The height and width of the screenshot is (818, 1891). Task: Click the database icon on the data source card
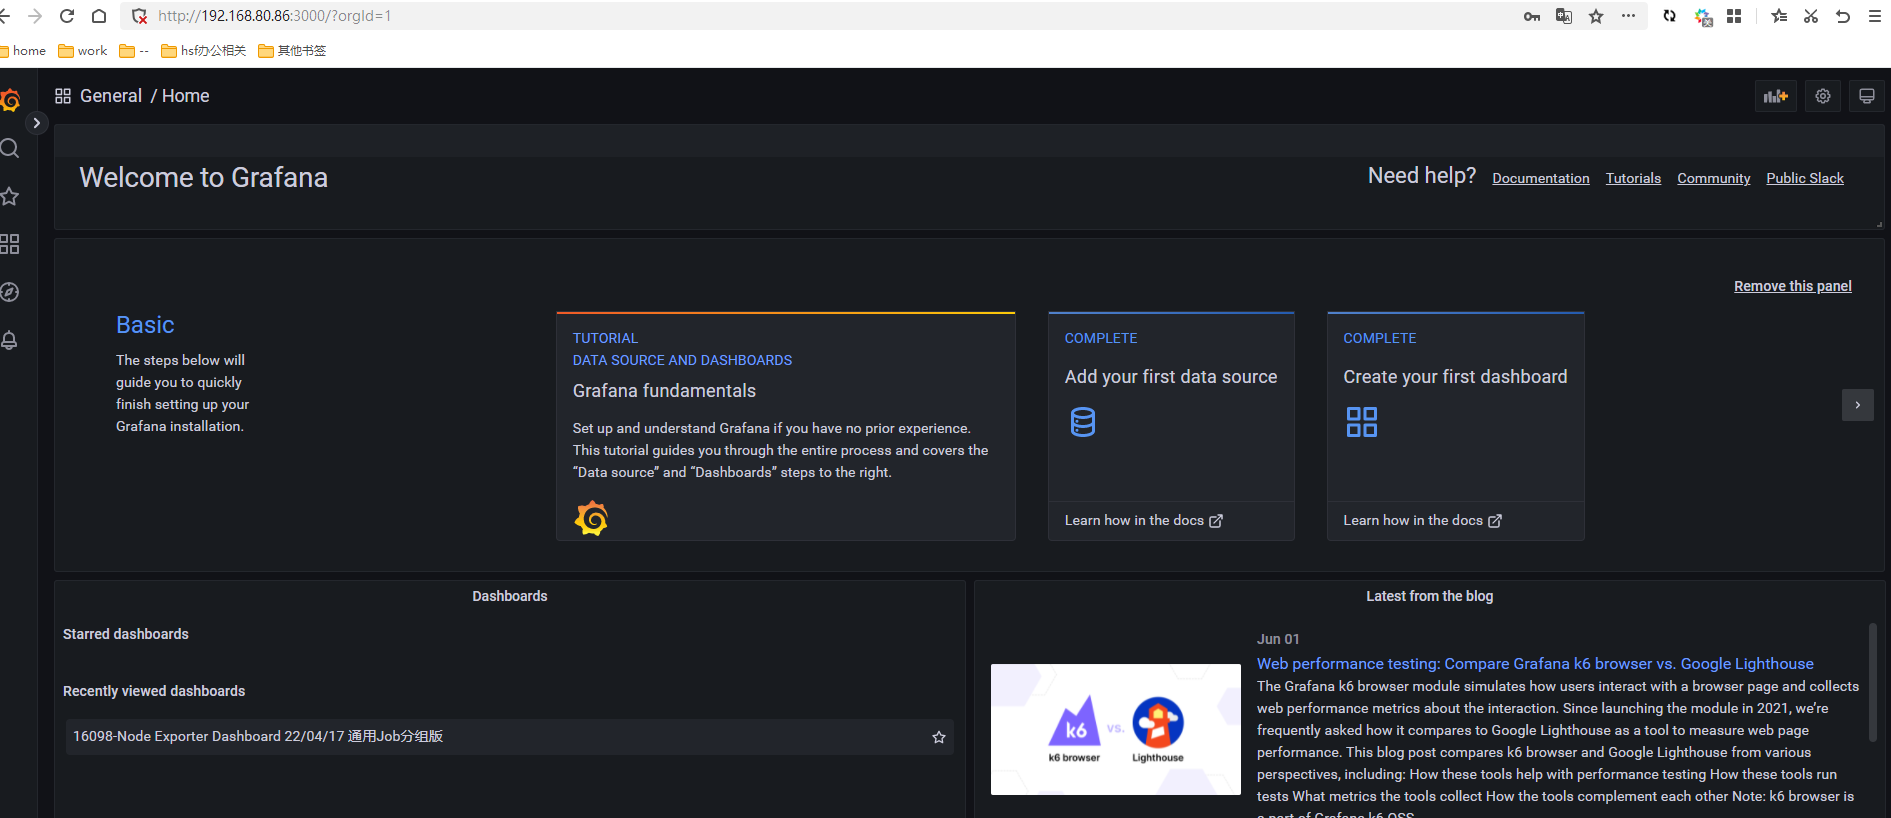[x=1083, y=422]
